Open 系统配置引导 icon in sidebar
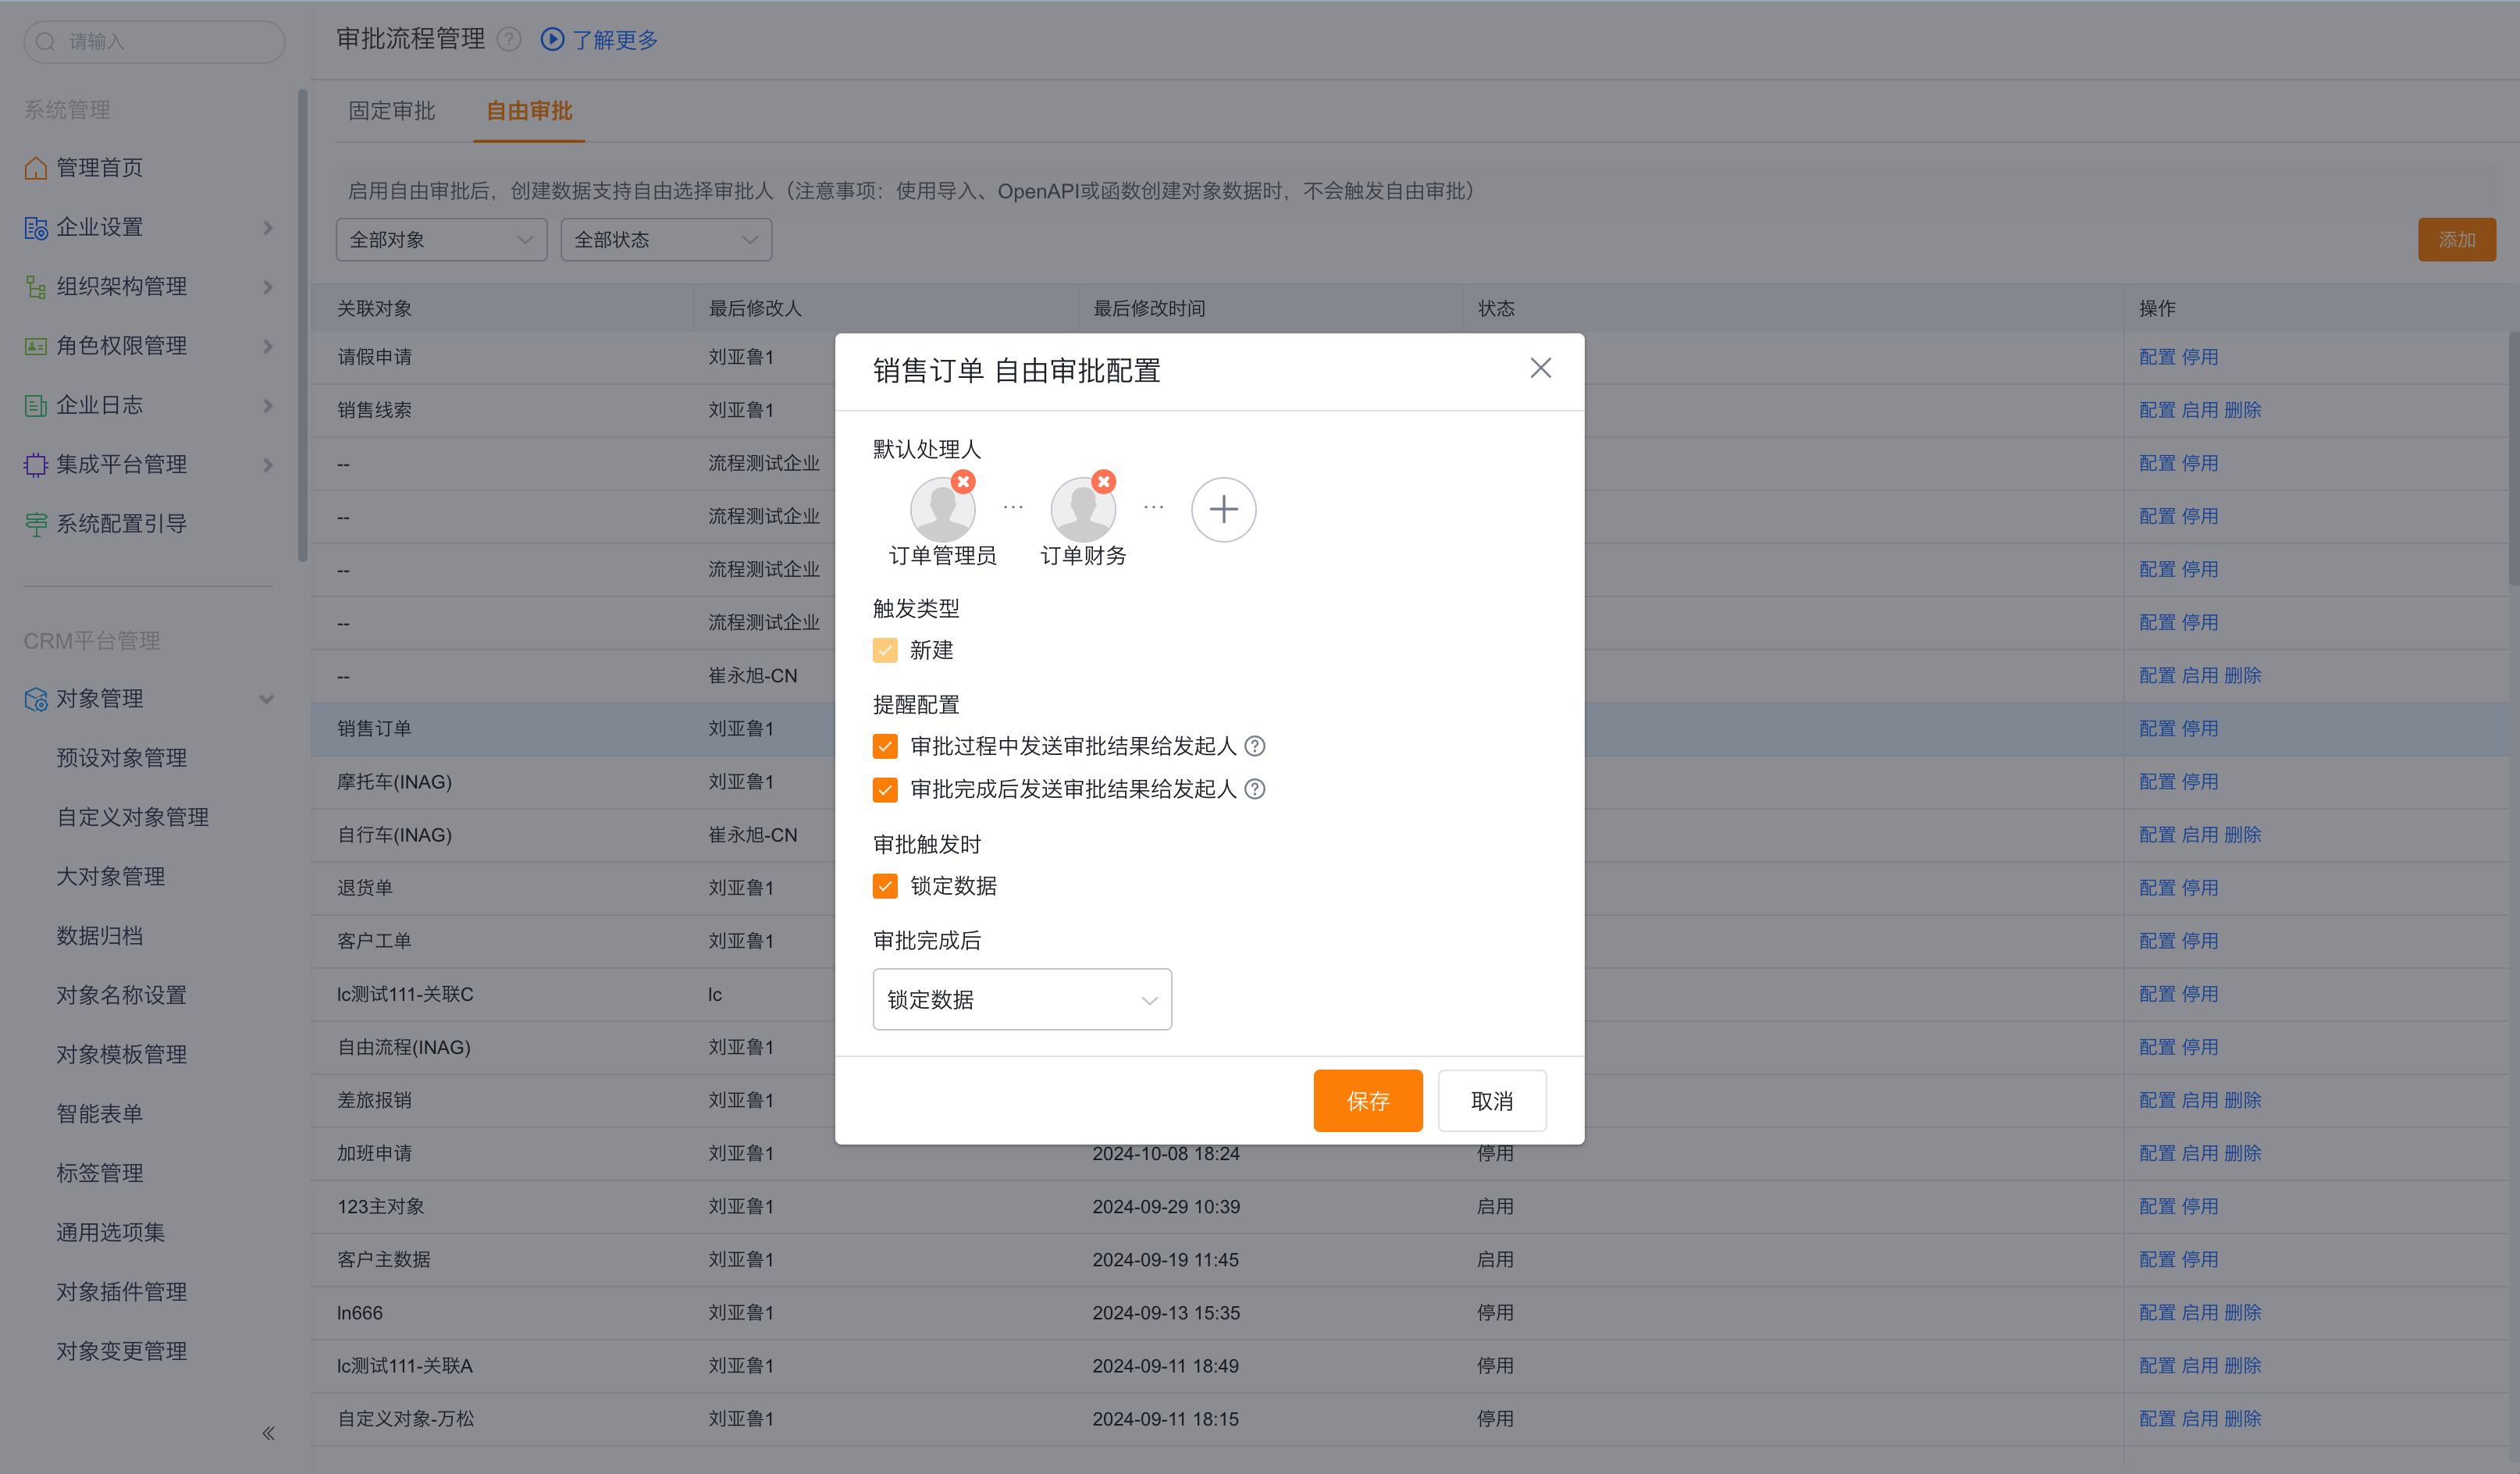Image resolution: width=2520 pixels, height=1474 pixels. point(36,524)
